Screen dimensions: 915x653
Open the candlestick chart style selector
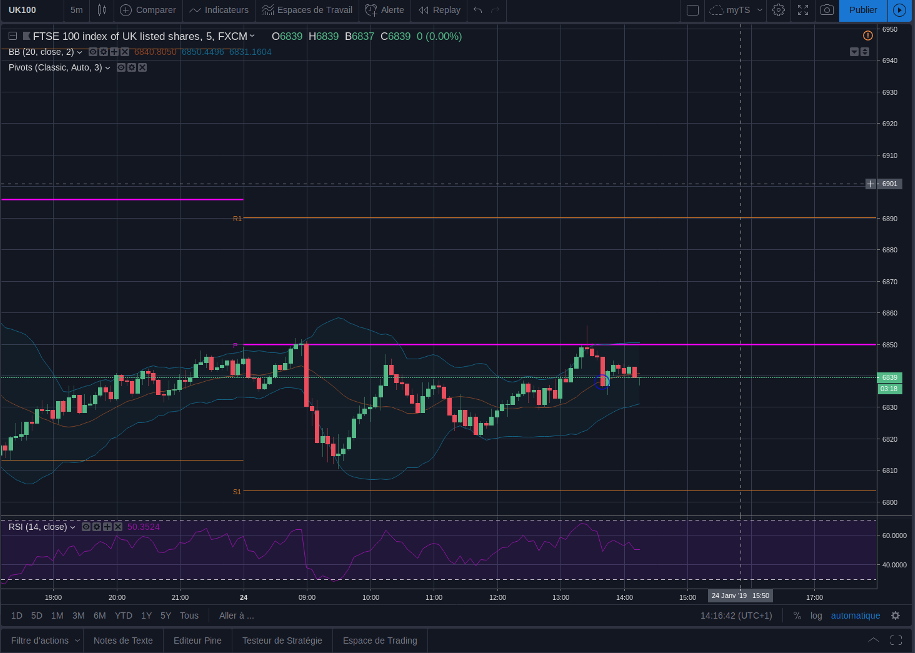coord(102,10)
